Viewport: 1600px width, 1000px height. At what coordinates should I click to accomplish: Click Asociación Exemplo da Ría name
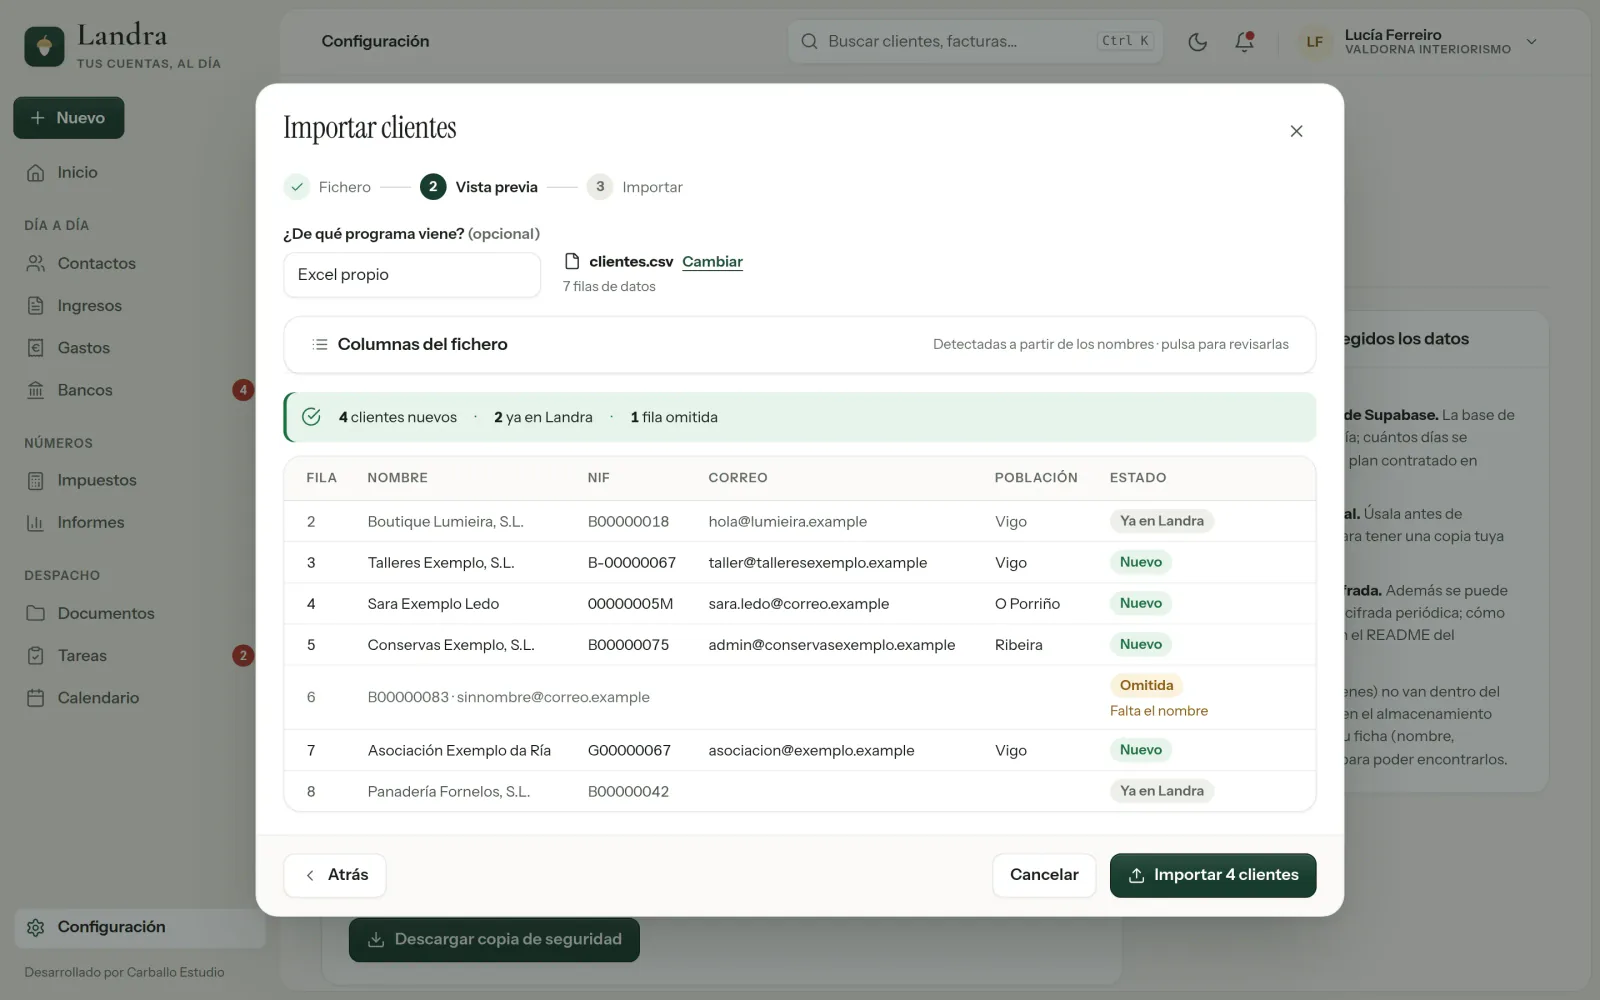[459, 751]
